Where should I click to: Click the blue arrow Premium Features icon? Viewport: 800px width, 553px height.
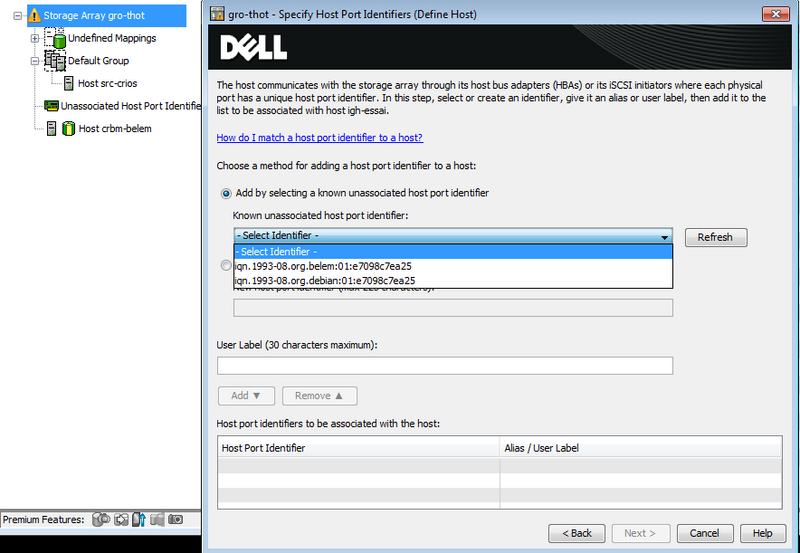[139, 519]
